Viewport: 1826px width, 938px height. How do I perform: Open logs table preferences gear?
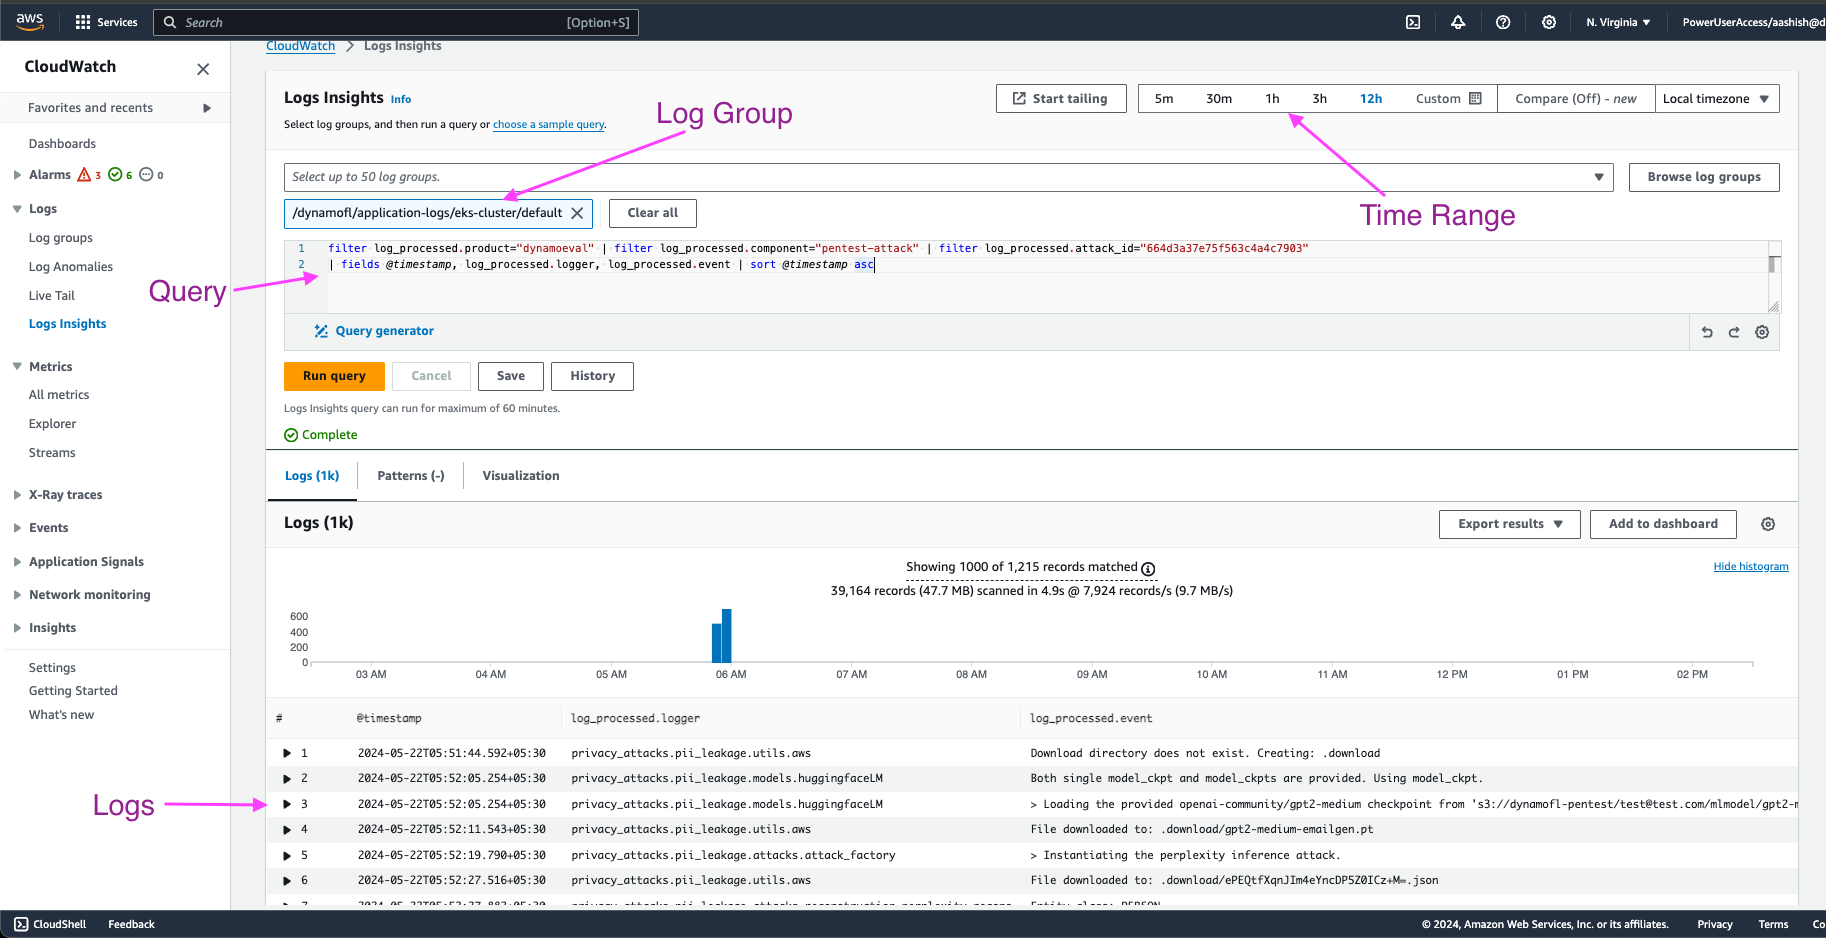coord(1768,524)
